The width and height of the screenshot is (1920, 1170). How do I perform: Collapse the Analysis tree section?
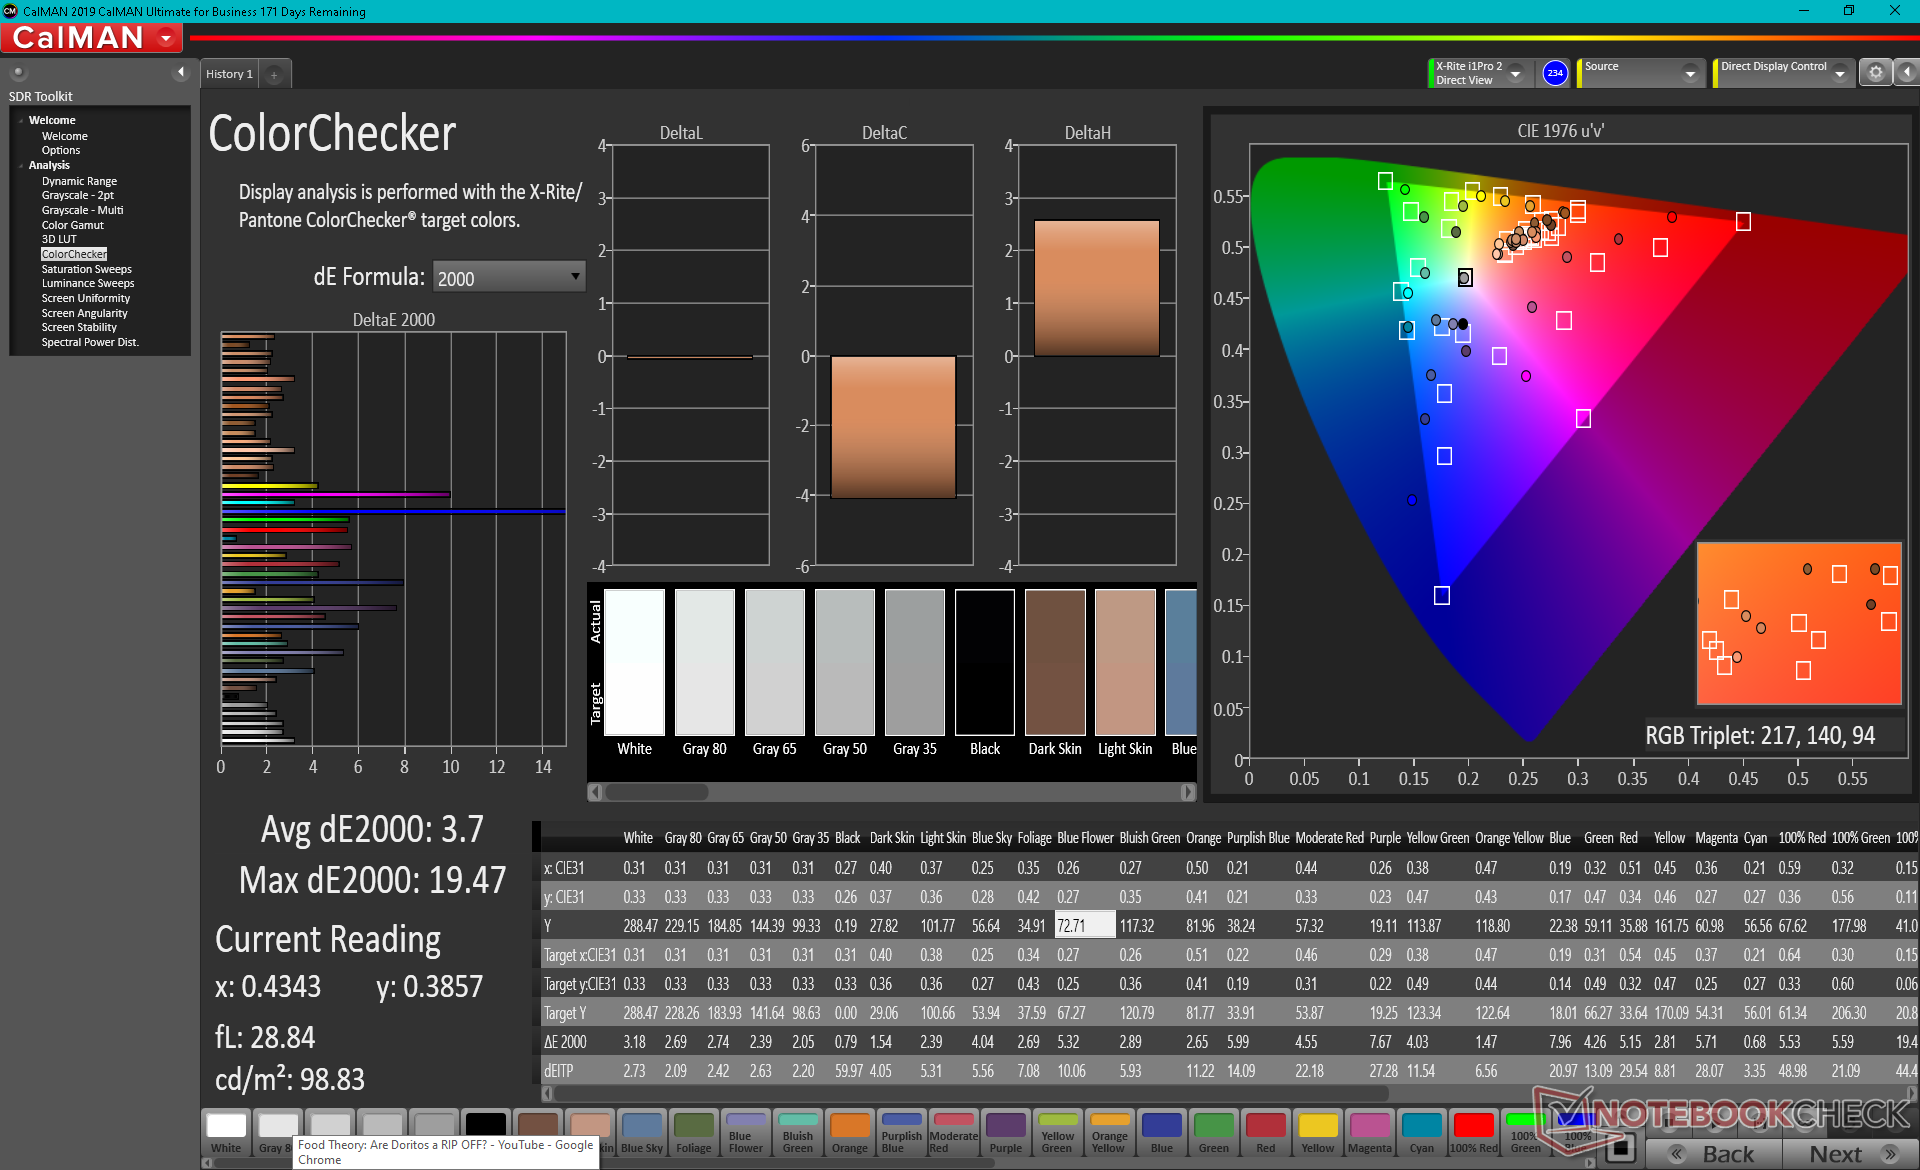pyautogui.click(x=21, y=165)
